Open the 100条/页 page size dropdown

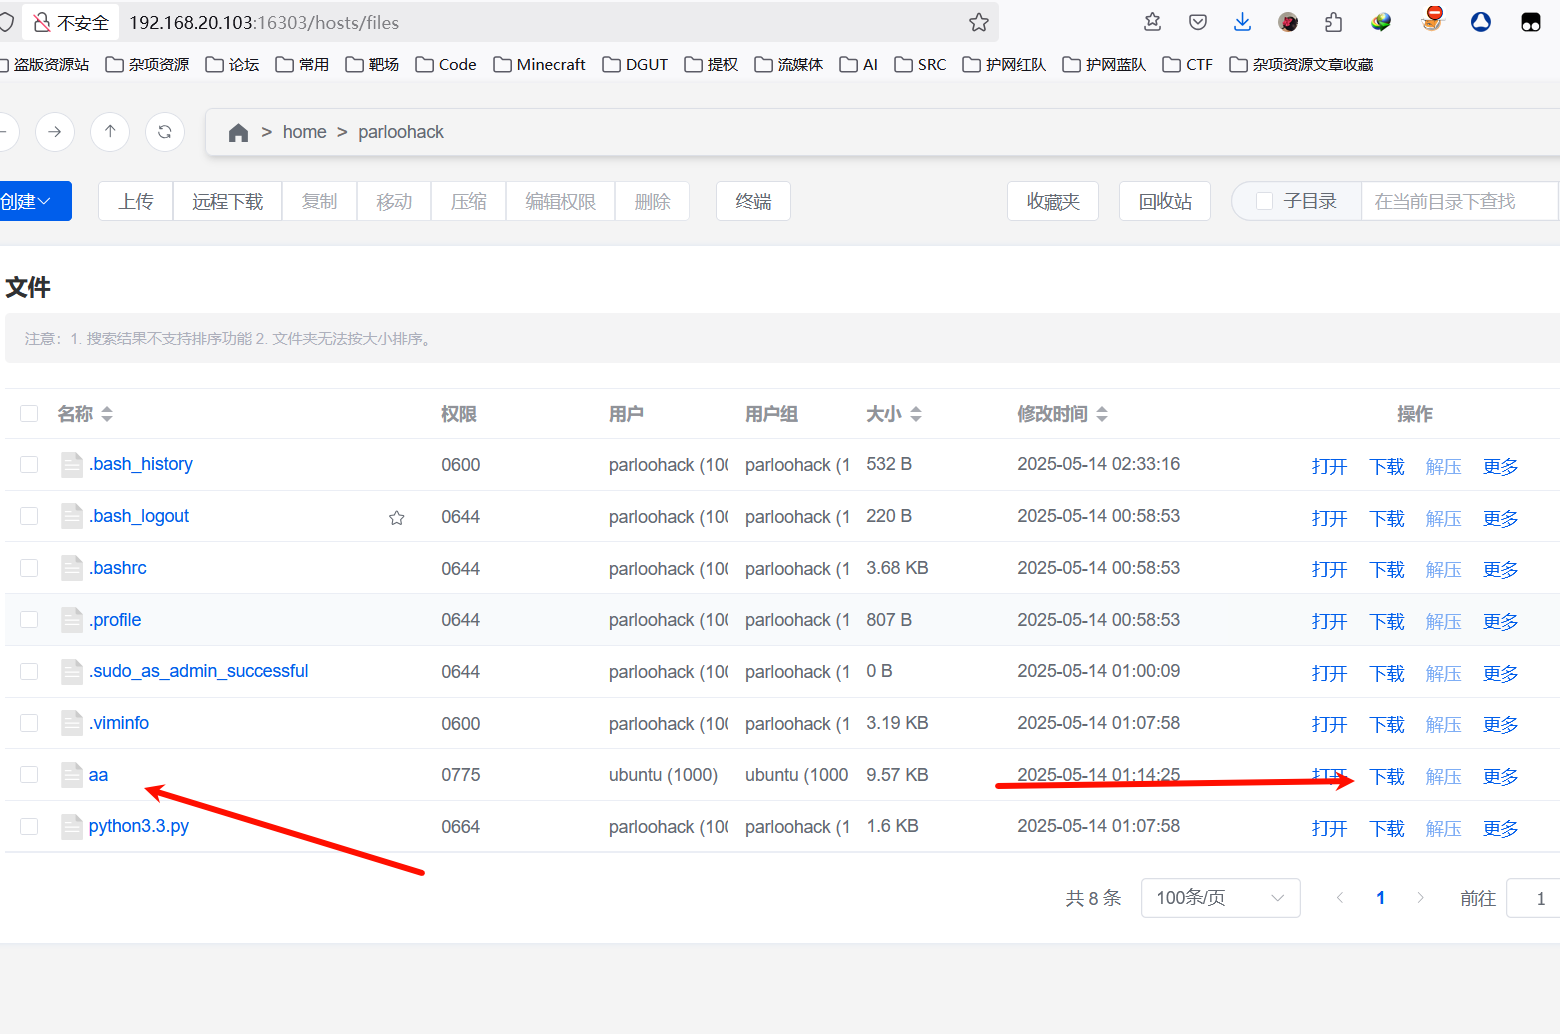pyautogui.click(x=1219, y=898)
